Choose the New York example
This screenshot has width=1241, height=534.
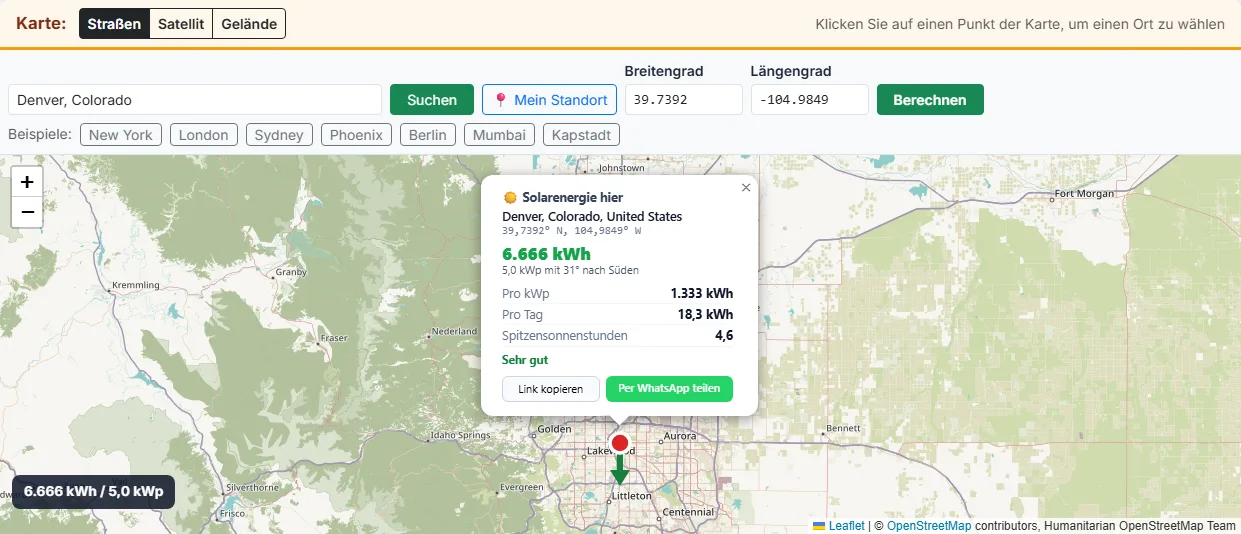[121, 135]
